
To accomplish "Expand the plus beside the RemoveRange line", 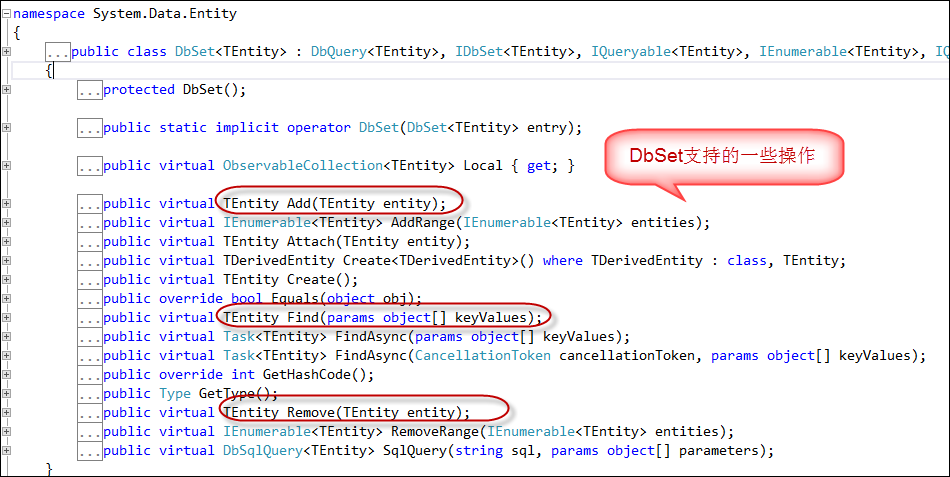I will 7,432.
